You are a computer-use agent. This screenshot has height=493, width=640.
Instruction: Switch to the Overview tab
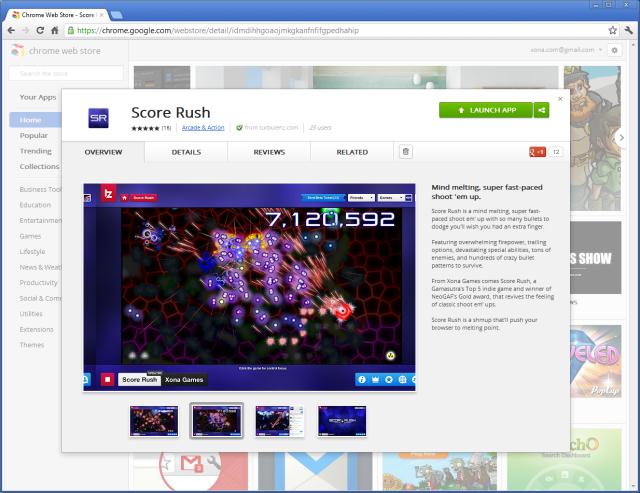[103, 152]
